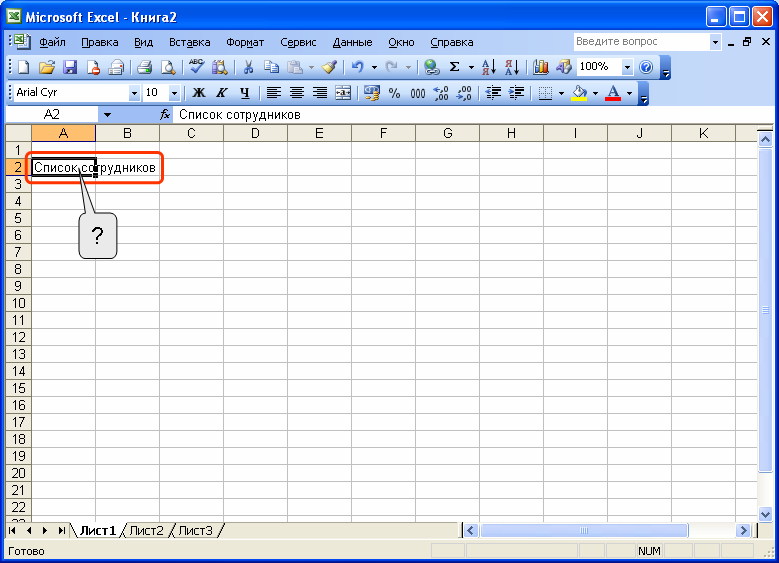Select the Format Painter brush icon
Image resolution: width=779 pixels, height=563 pixels.
[329, 67]
